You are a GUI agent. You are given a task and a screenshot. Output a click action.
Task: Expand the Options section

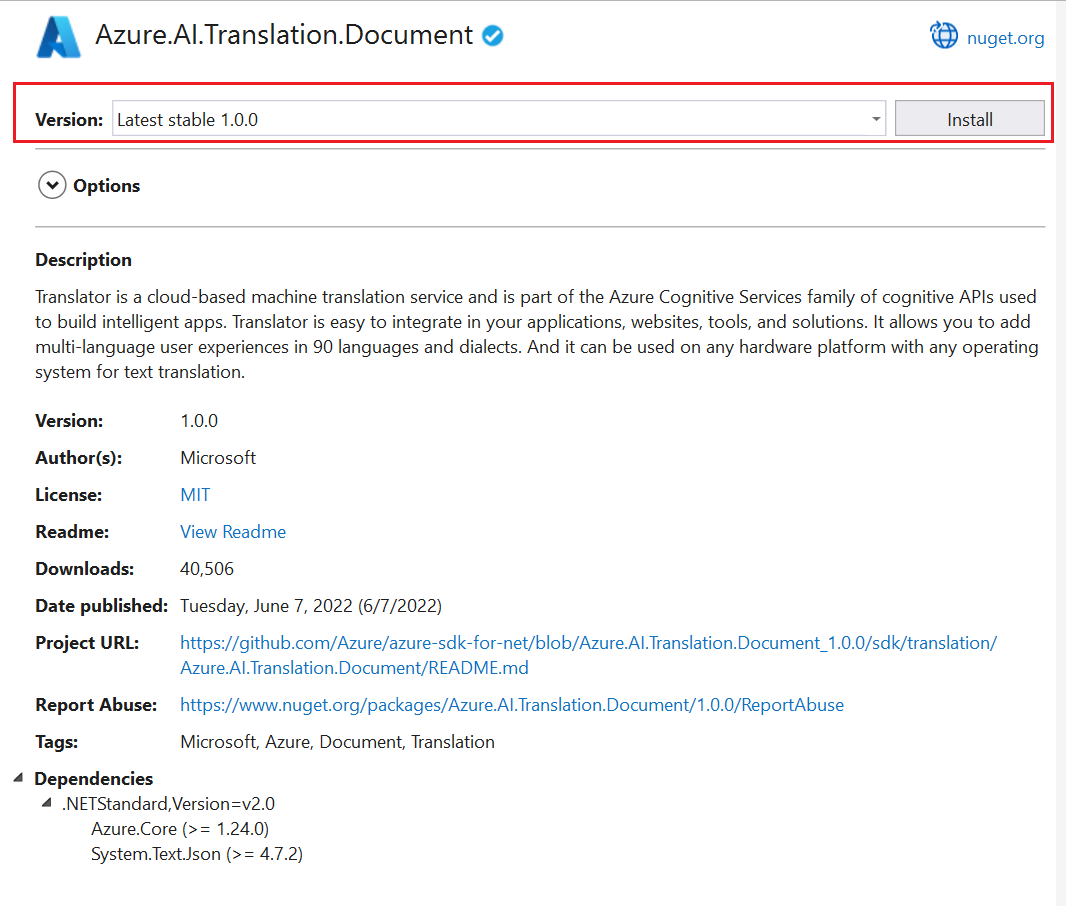click(x=106, y=185)
